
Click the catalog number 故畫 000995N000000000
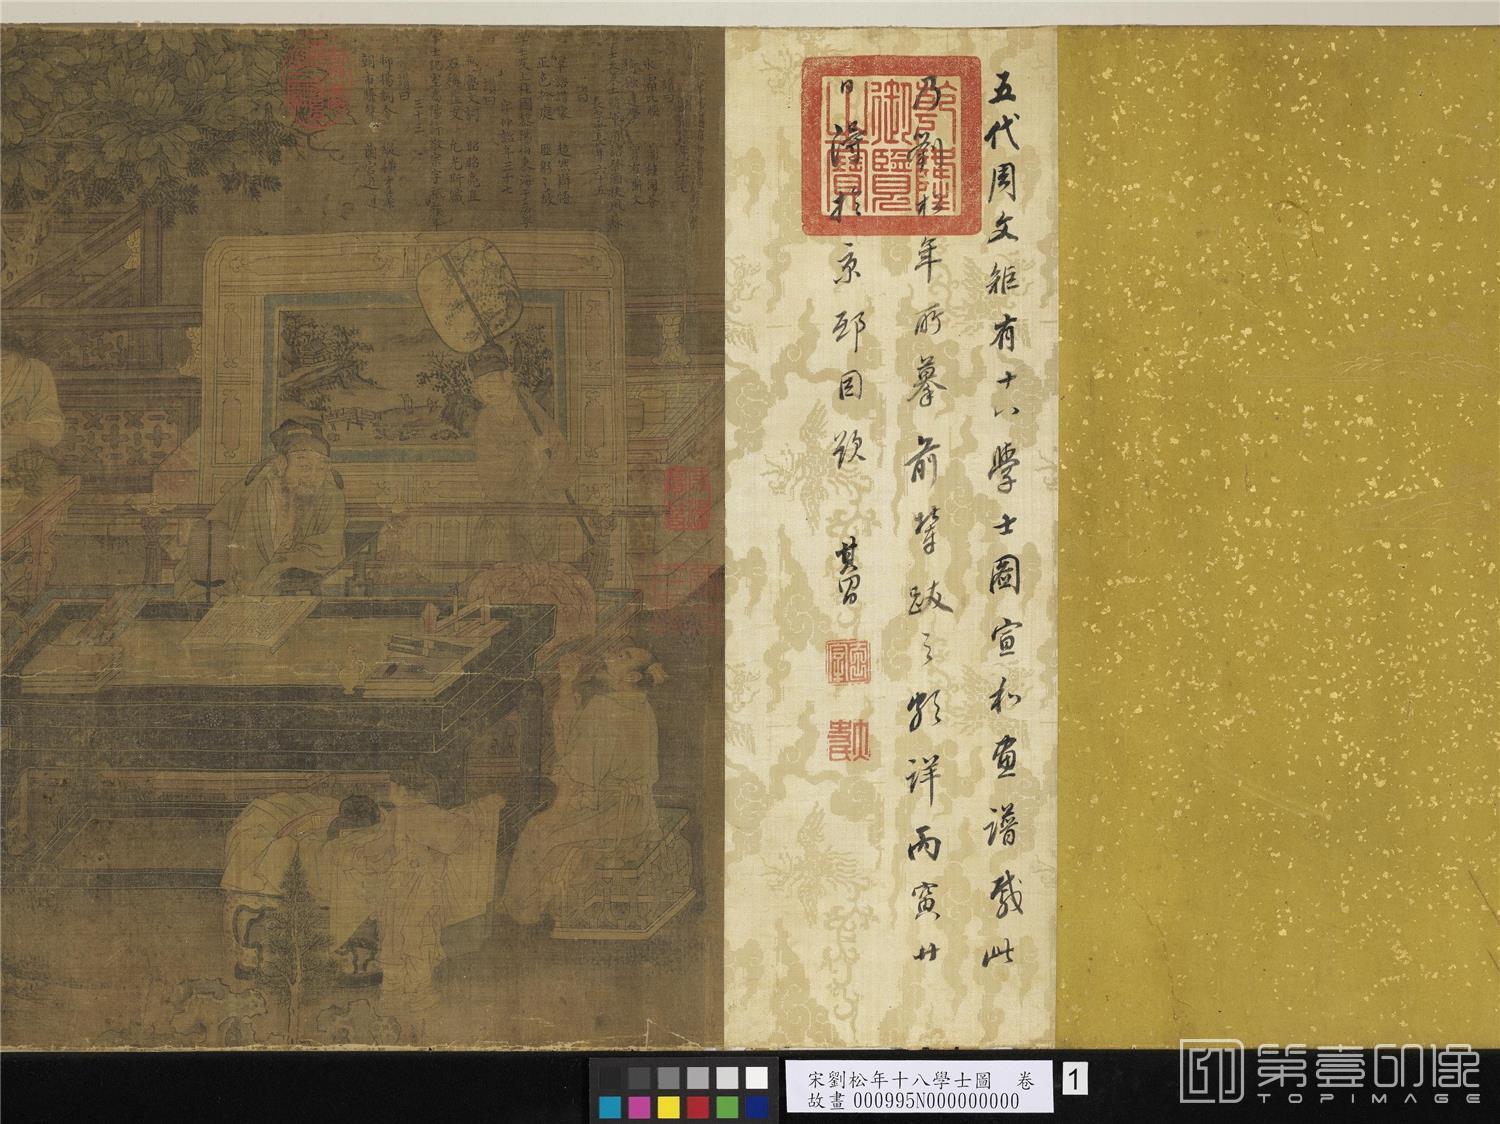click(x=913, y=1102)
